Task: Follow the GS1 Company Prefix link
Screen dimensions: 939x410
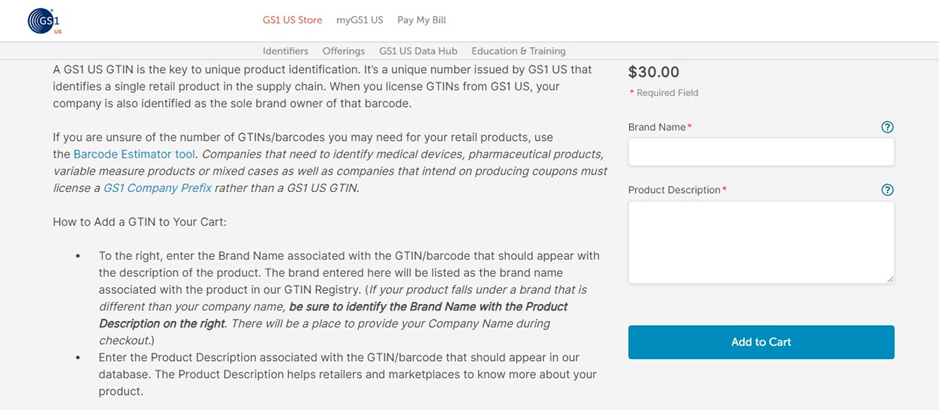Action: (x=157, y=188)
